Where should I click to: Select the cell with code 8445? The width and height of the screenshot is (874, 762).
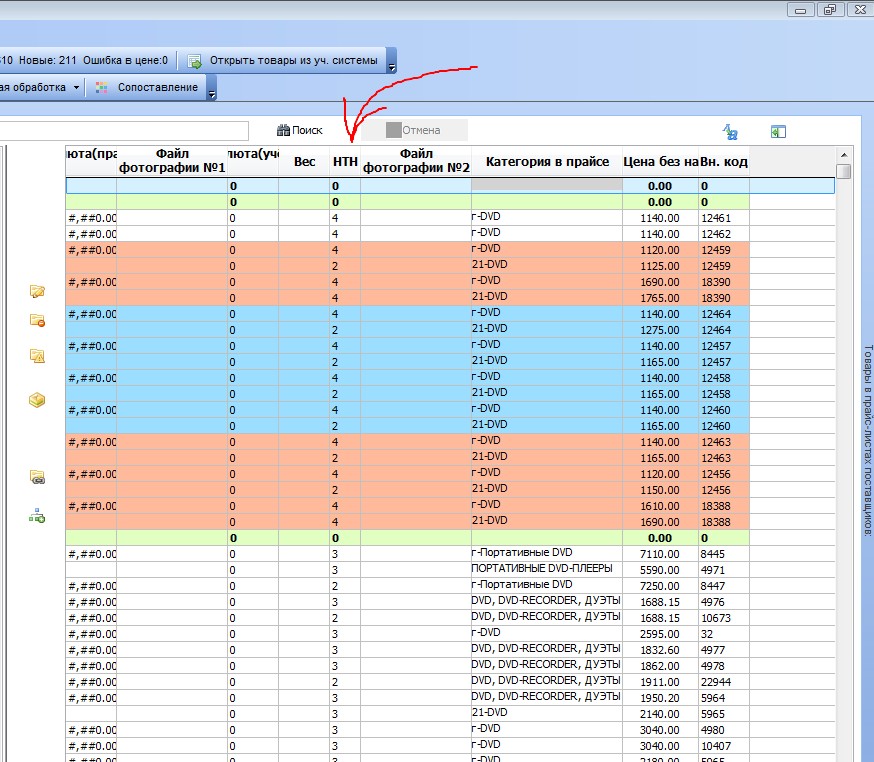[724, 554]
